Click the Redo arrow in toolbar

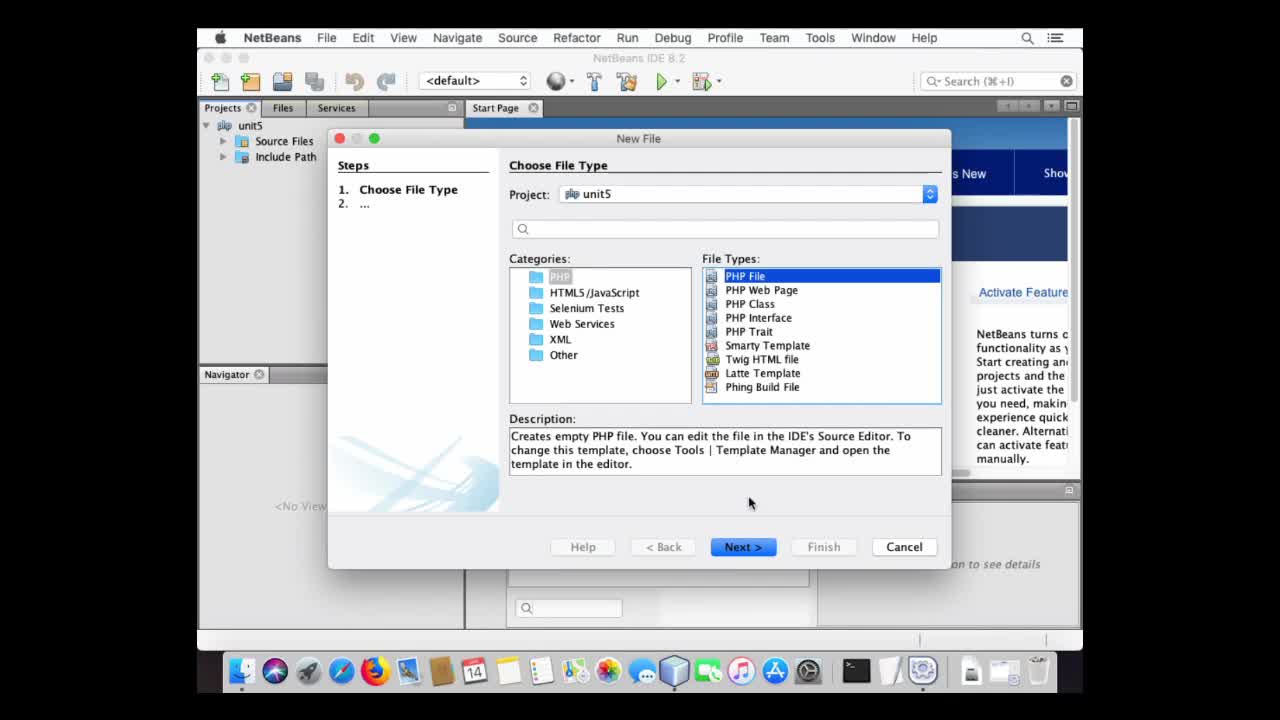click(x=386, y=81)
